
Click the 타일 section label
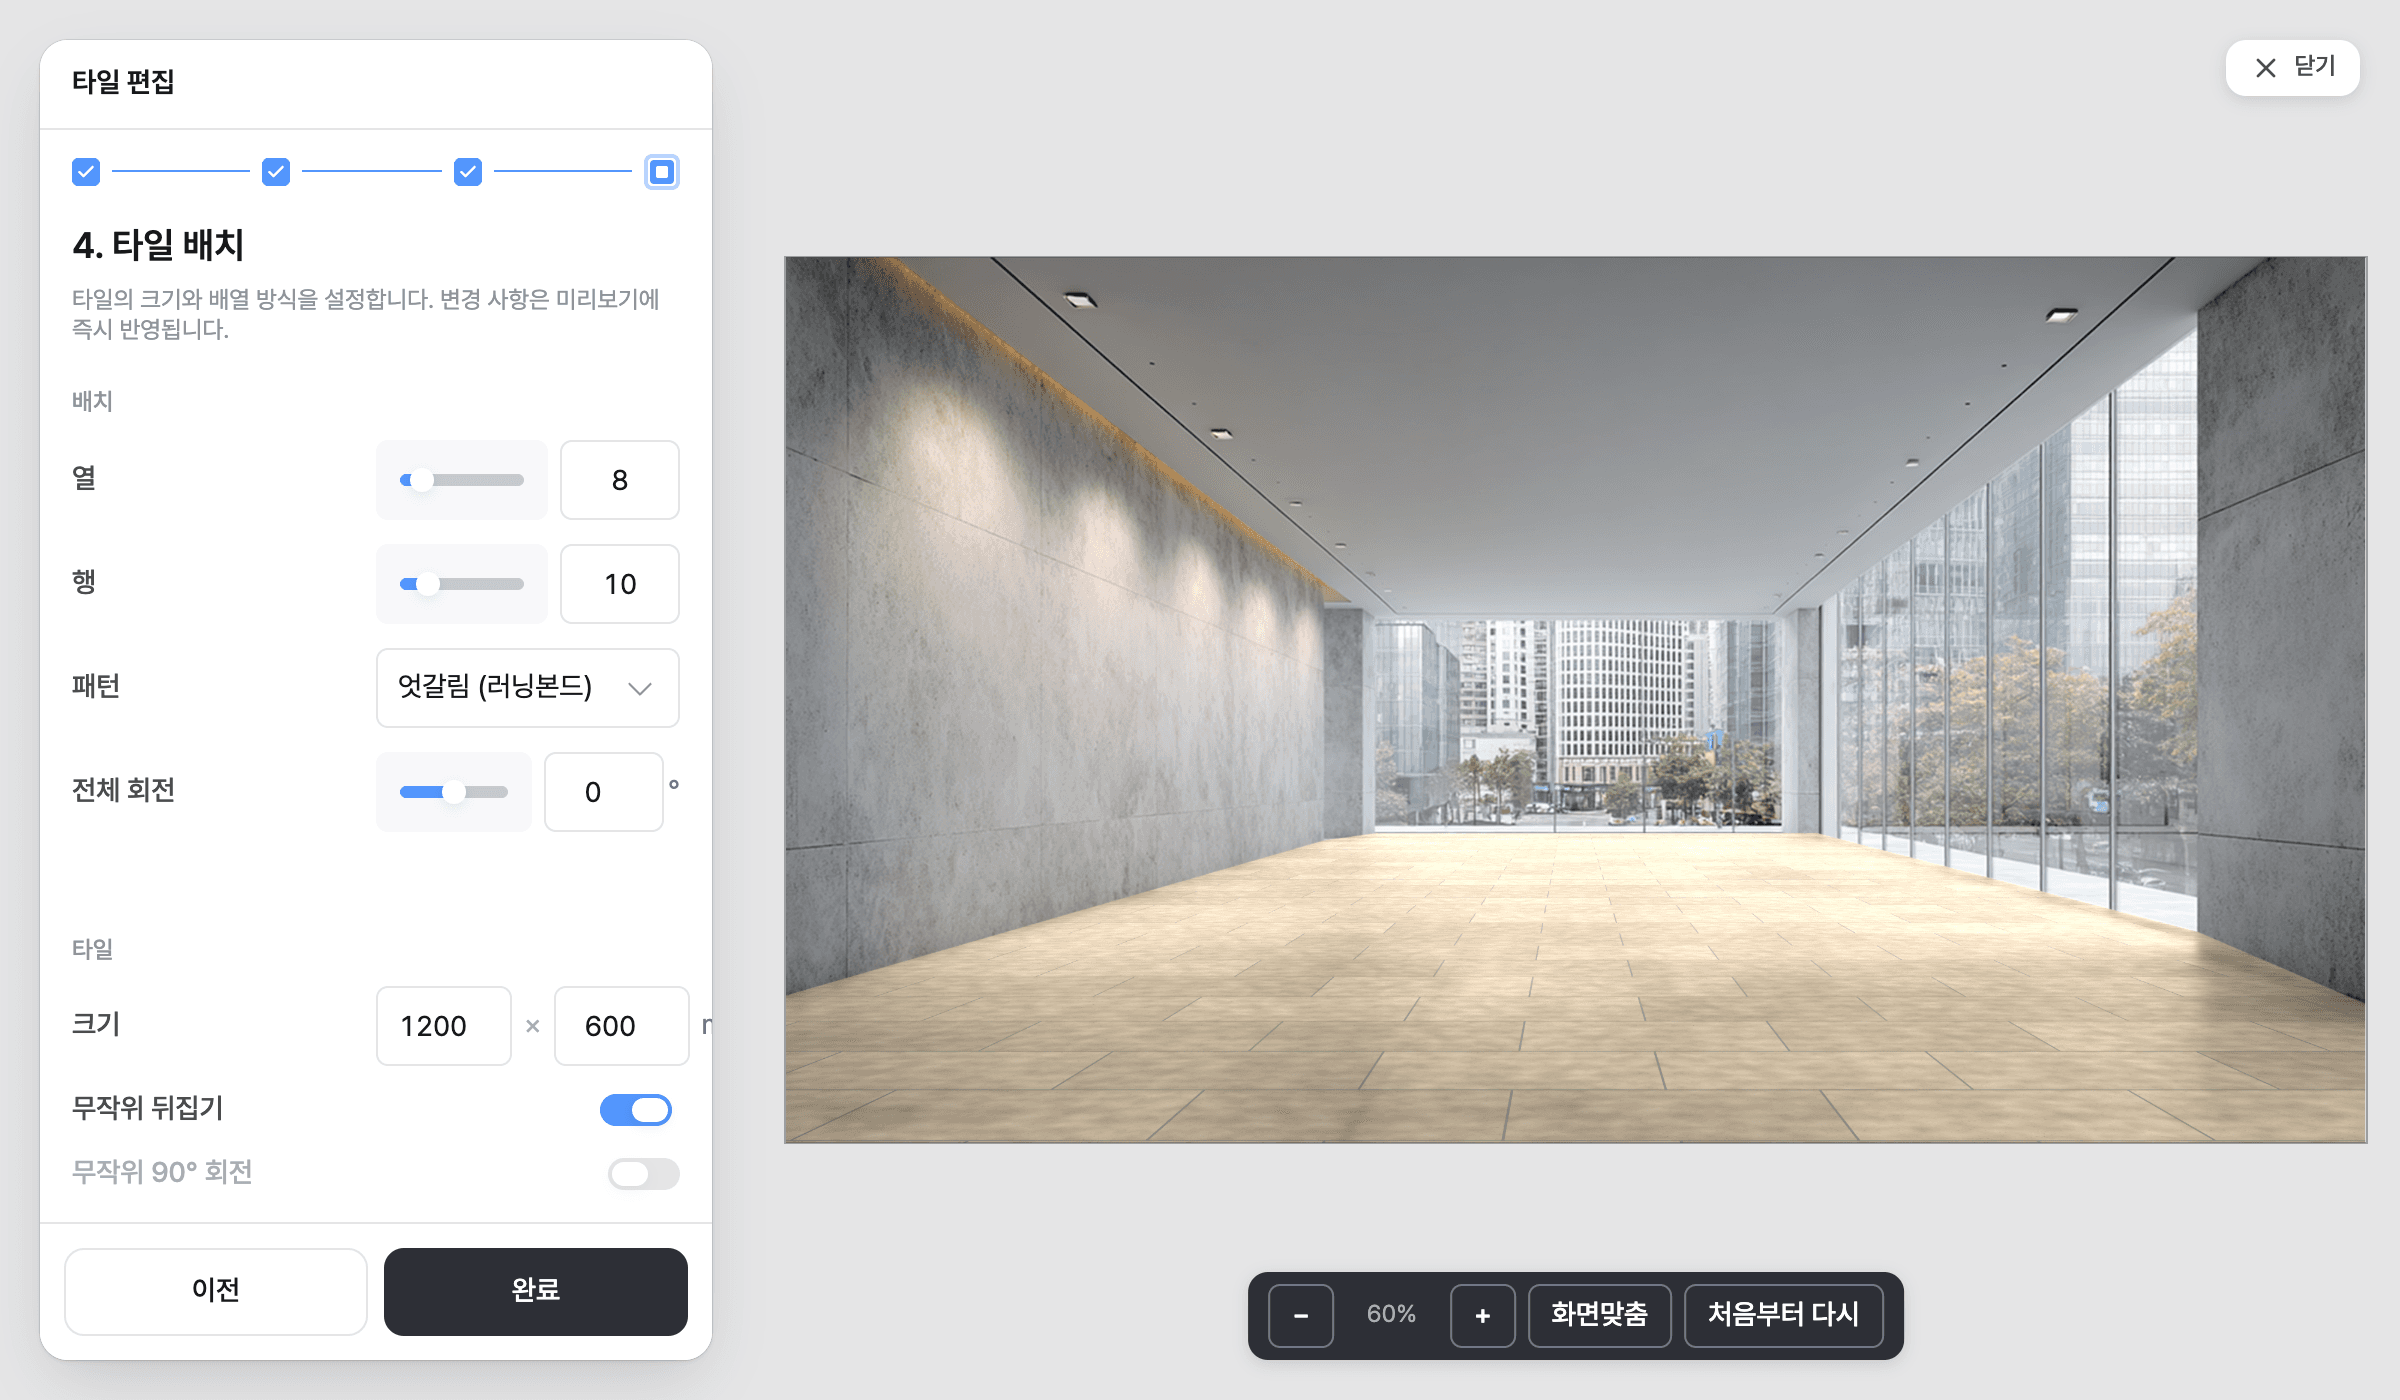pyautogui.click(x=92, y=949)
